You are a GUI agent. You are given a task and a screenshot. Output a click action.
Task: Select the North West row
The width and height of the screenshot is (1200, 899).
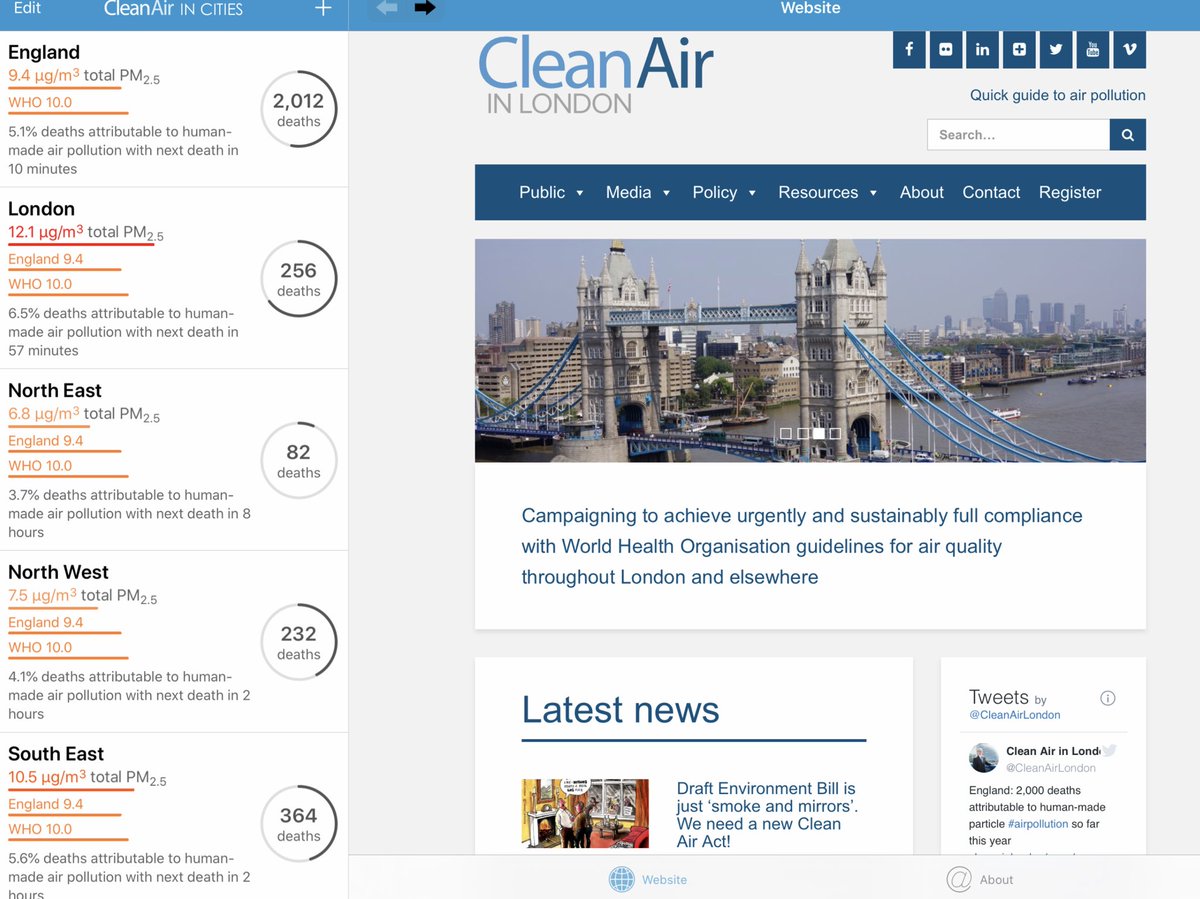[x=174, y=642]
